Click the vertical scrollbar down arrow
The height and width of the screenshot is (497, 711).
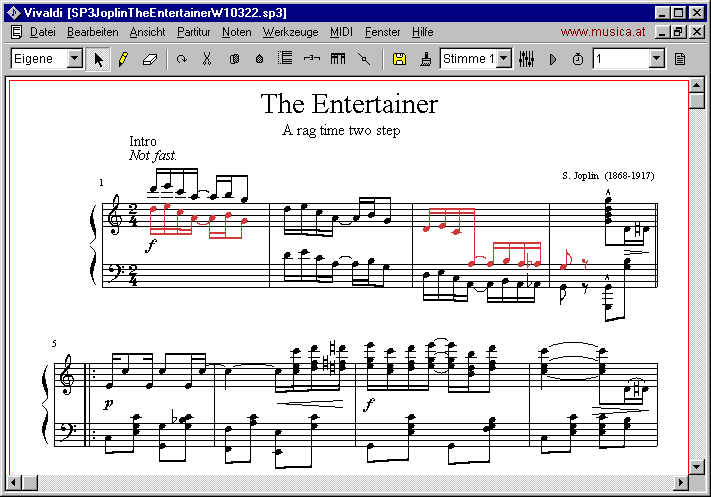pyautogui.click(x=697, y=467)
